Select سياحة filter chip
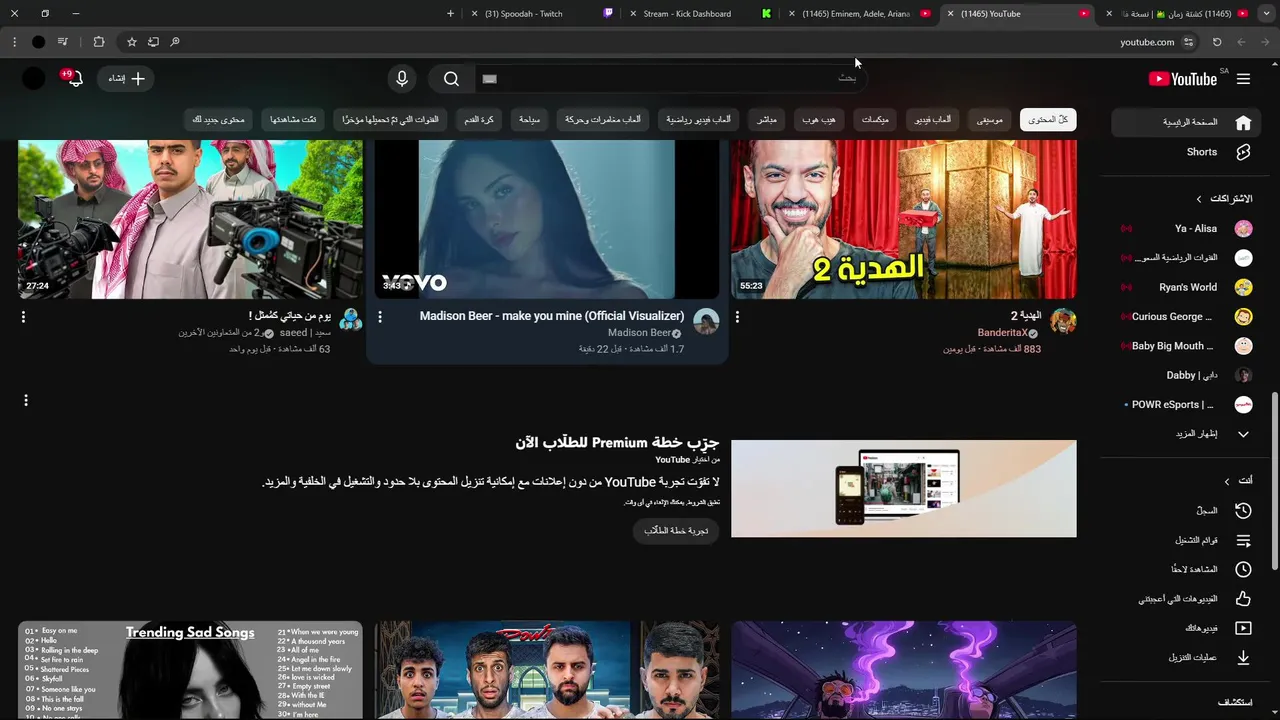 (529, 120)
